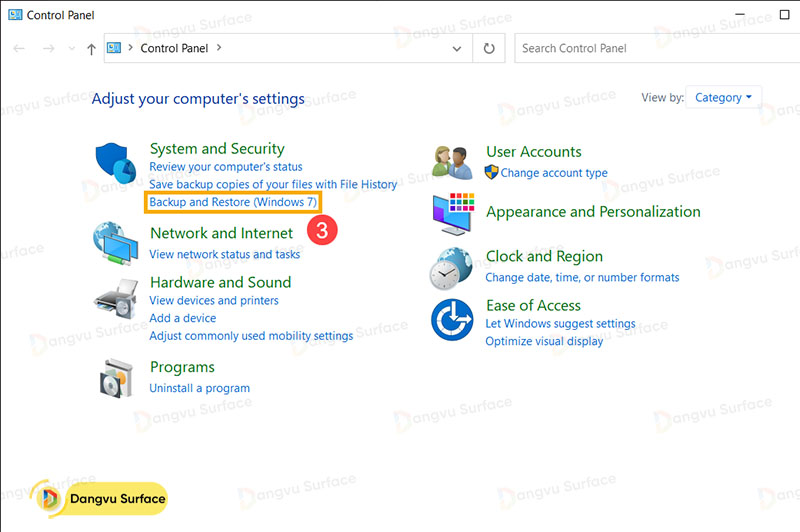
Task: Click the Programs disc box icon
Action: (116, 378)
